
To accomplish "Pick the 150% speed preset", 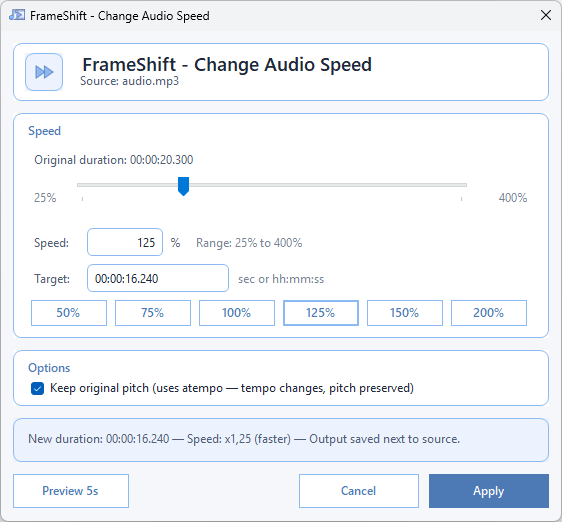I will pyautogui.click(x=405, y=313).
